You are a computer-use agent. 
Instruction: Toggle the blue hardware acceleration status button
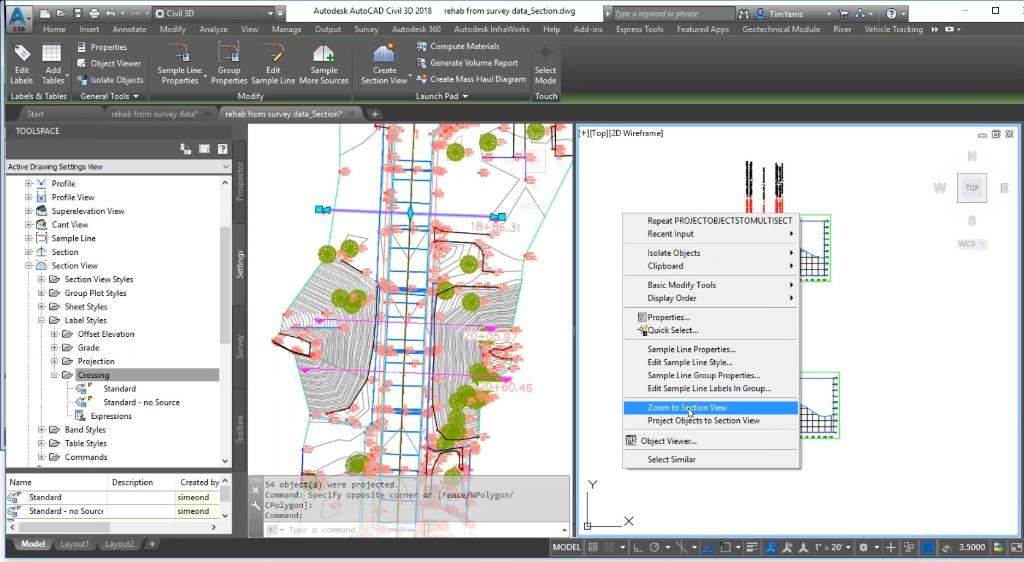pyautogui.click(x=928, y=547)
